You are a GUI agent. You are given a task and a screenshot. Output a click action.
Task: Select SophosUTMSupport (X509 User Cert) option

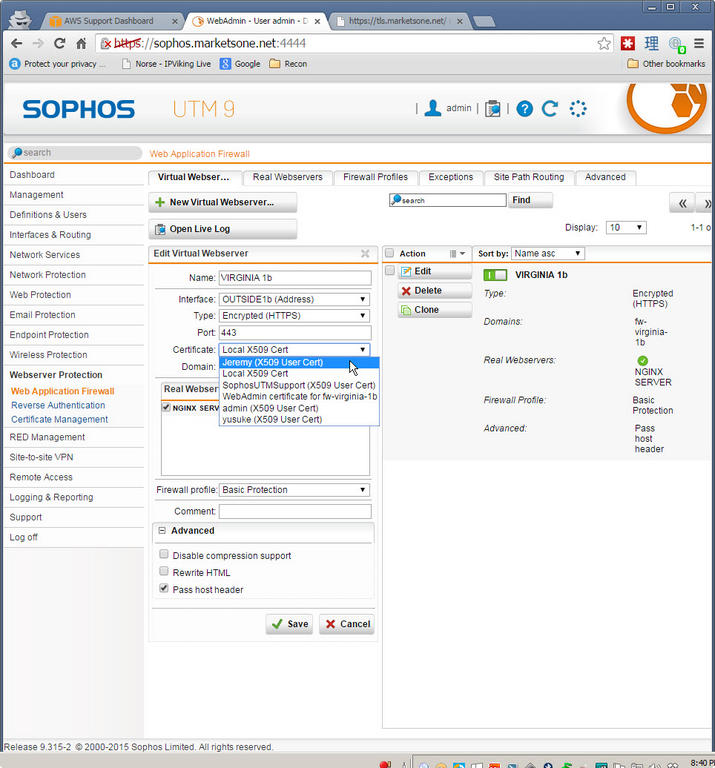299,385
